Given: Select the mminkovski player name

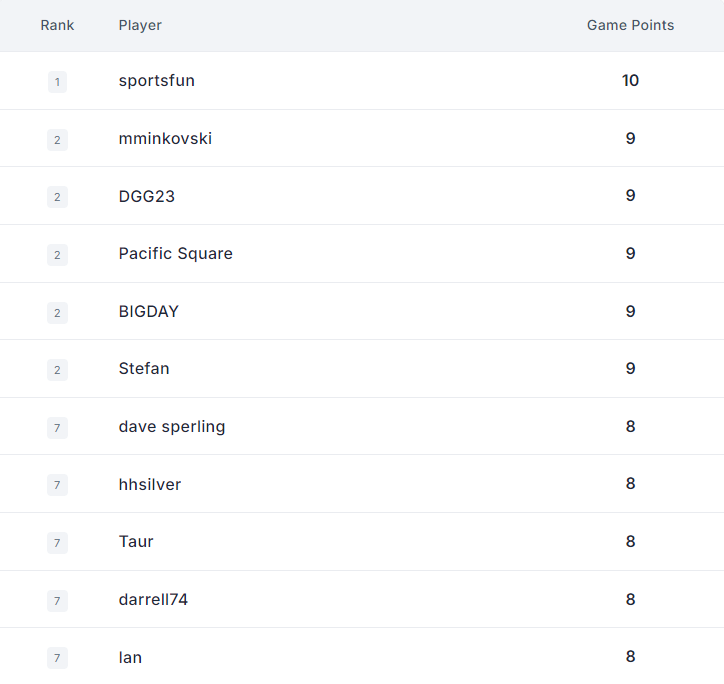Looking at the screenshot, I should pyautogui.click(x=165, y=139).
